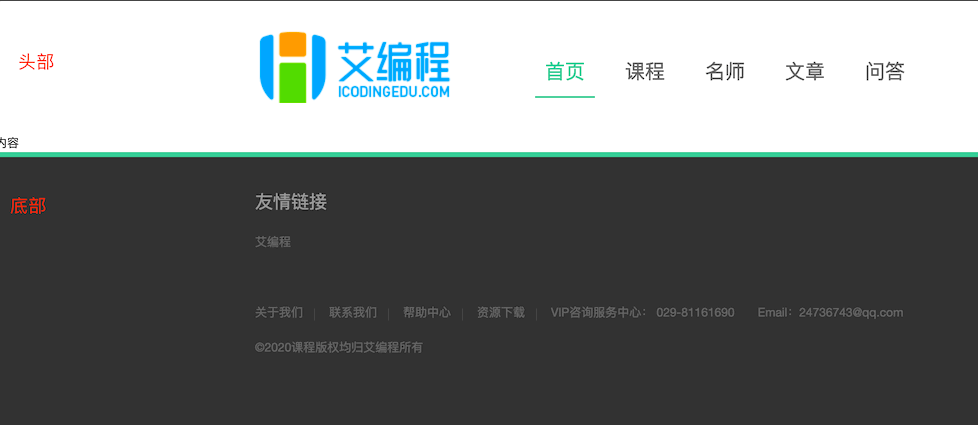Open the 联系我们 footer link

(x=353, y=312)
